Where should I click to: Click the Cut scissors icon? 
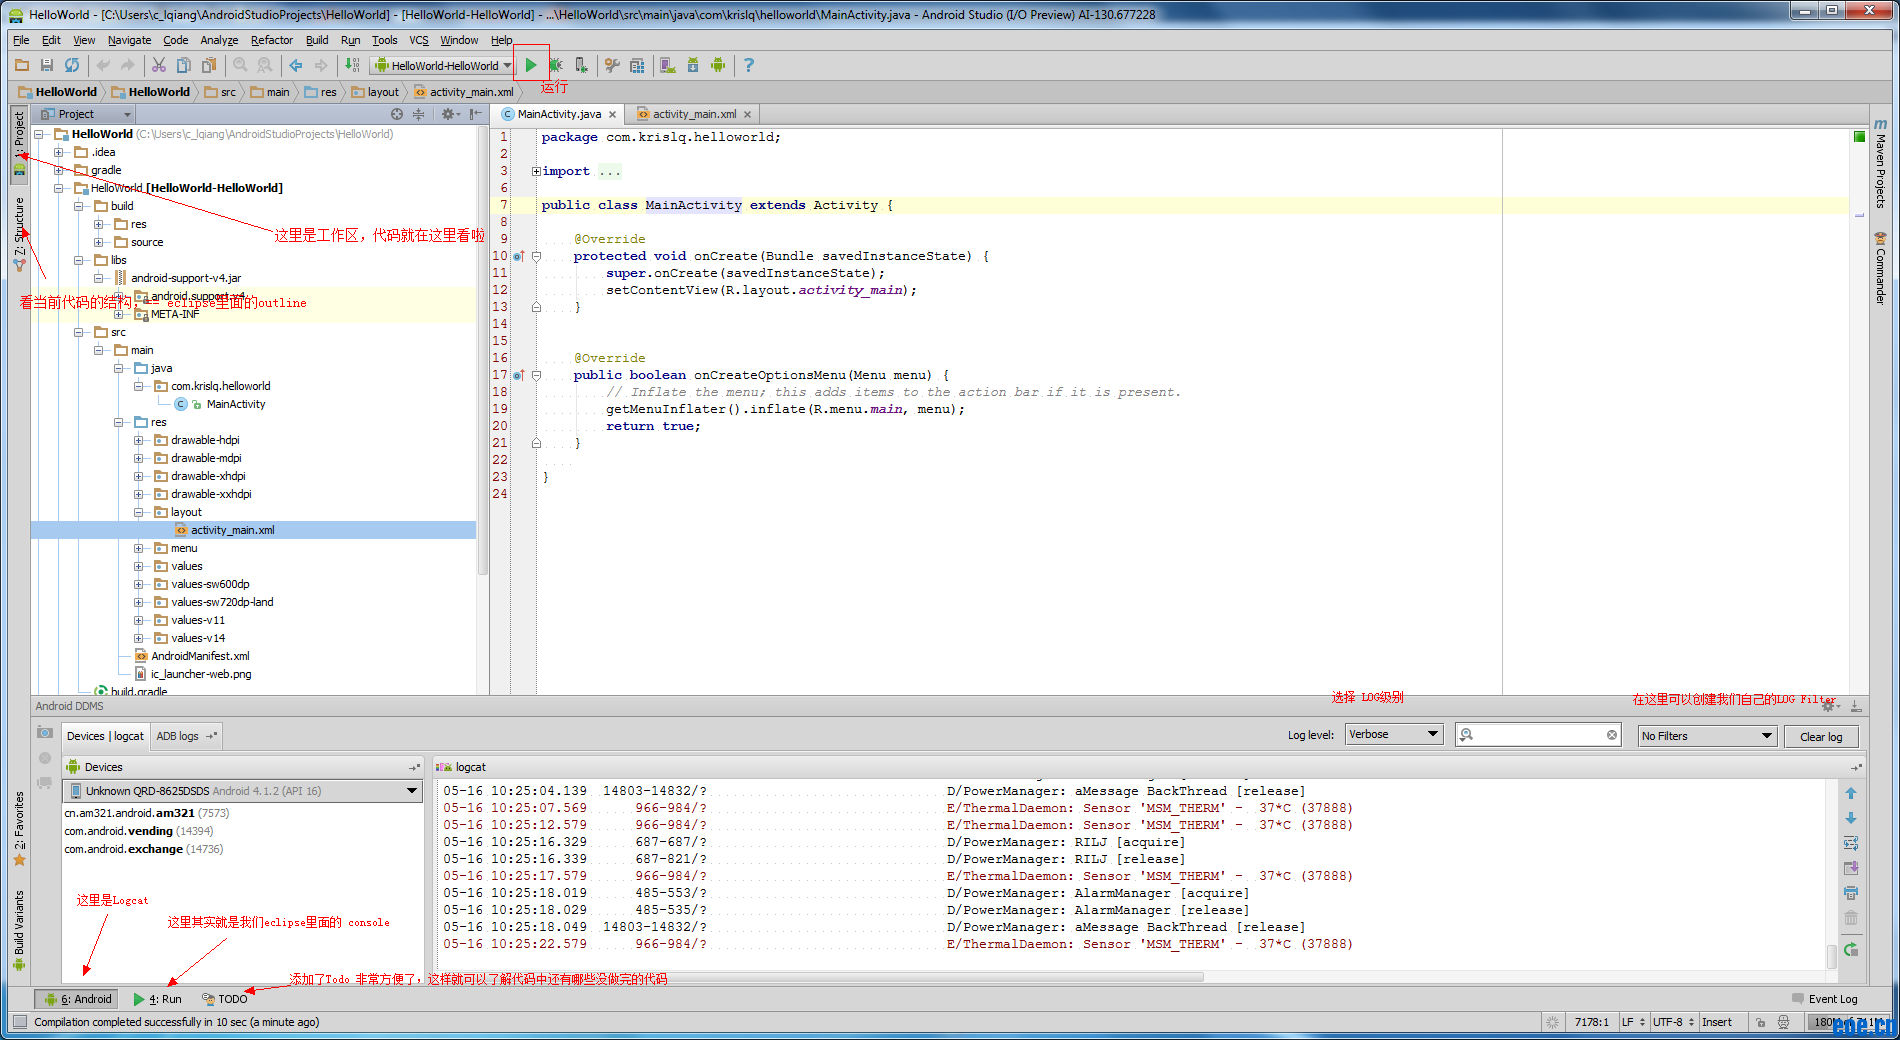[158, 65]
